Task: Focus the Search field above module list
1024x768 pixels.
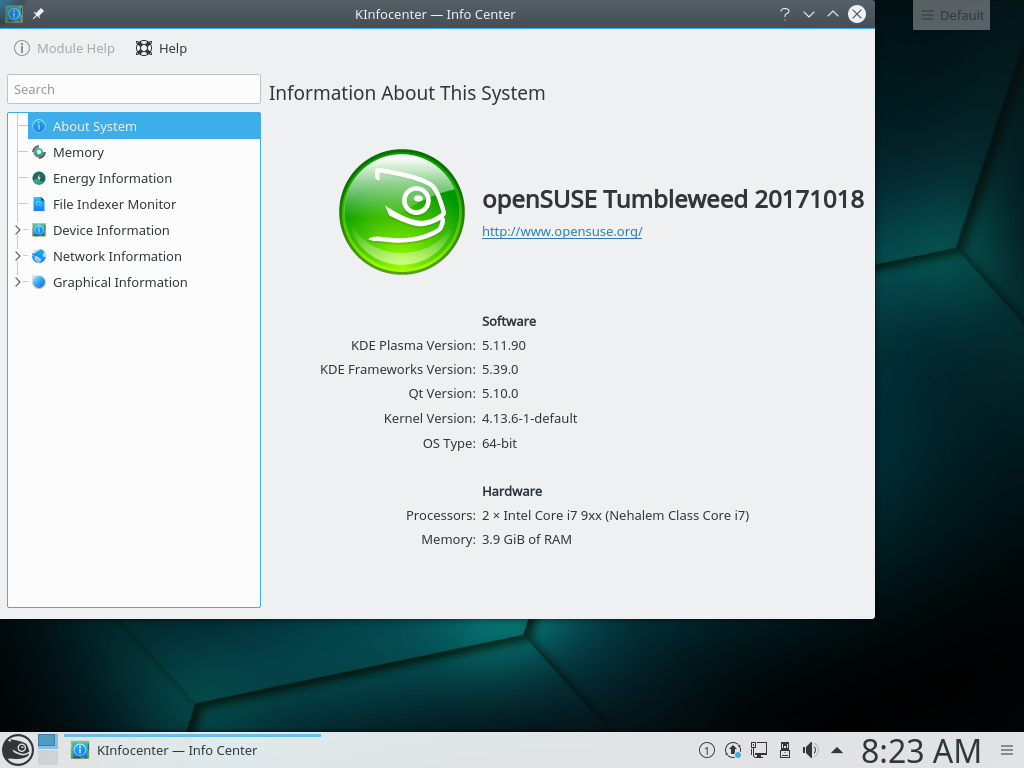Action: [x=134, y=89]
